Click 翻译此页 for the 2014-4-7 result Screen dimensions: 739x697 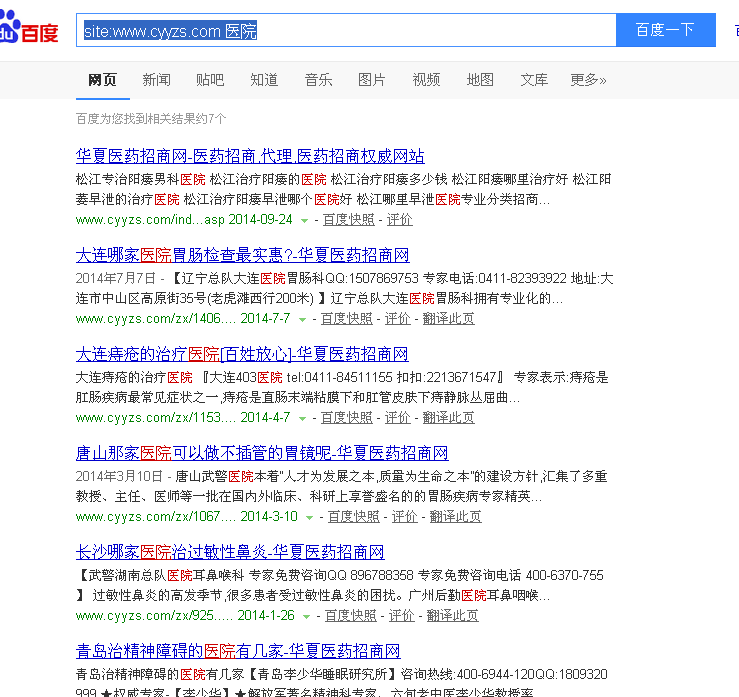(449, 418)
